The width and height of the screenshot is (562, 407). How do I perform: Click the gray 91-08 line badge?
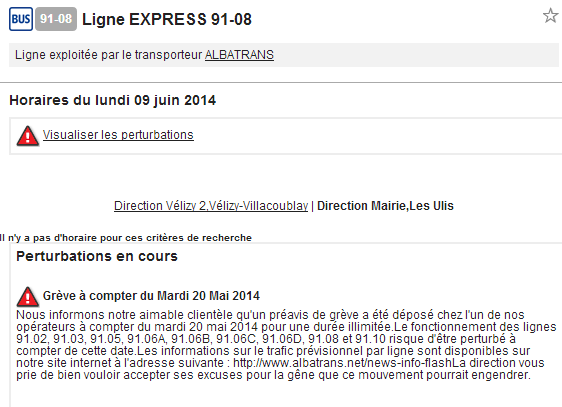point(56,19)
